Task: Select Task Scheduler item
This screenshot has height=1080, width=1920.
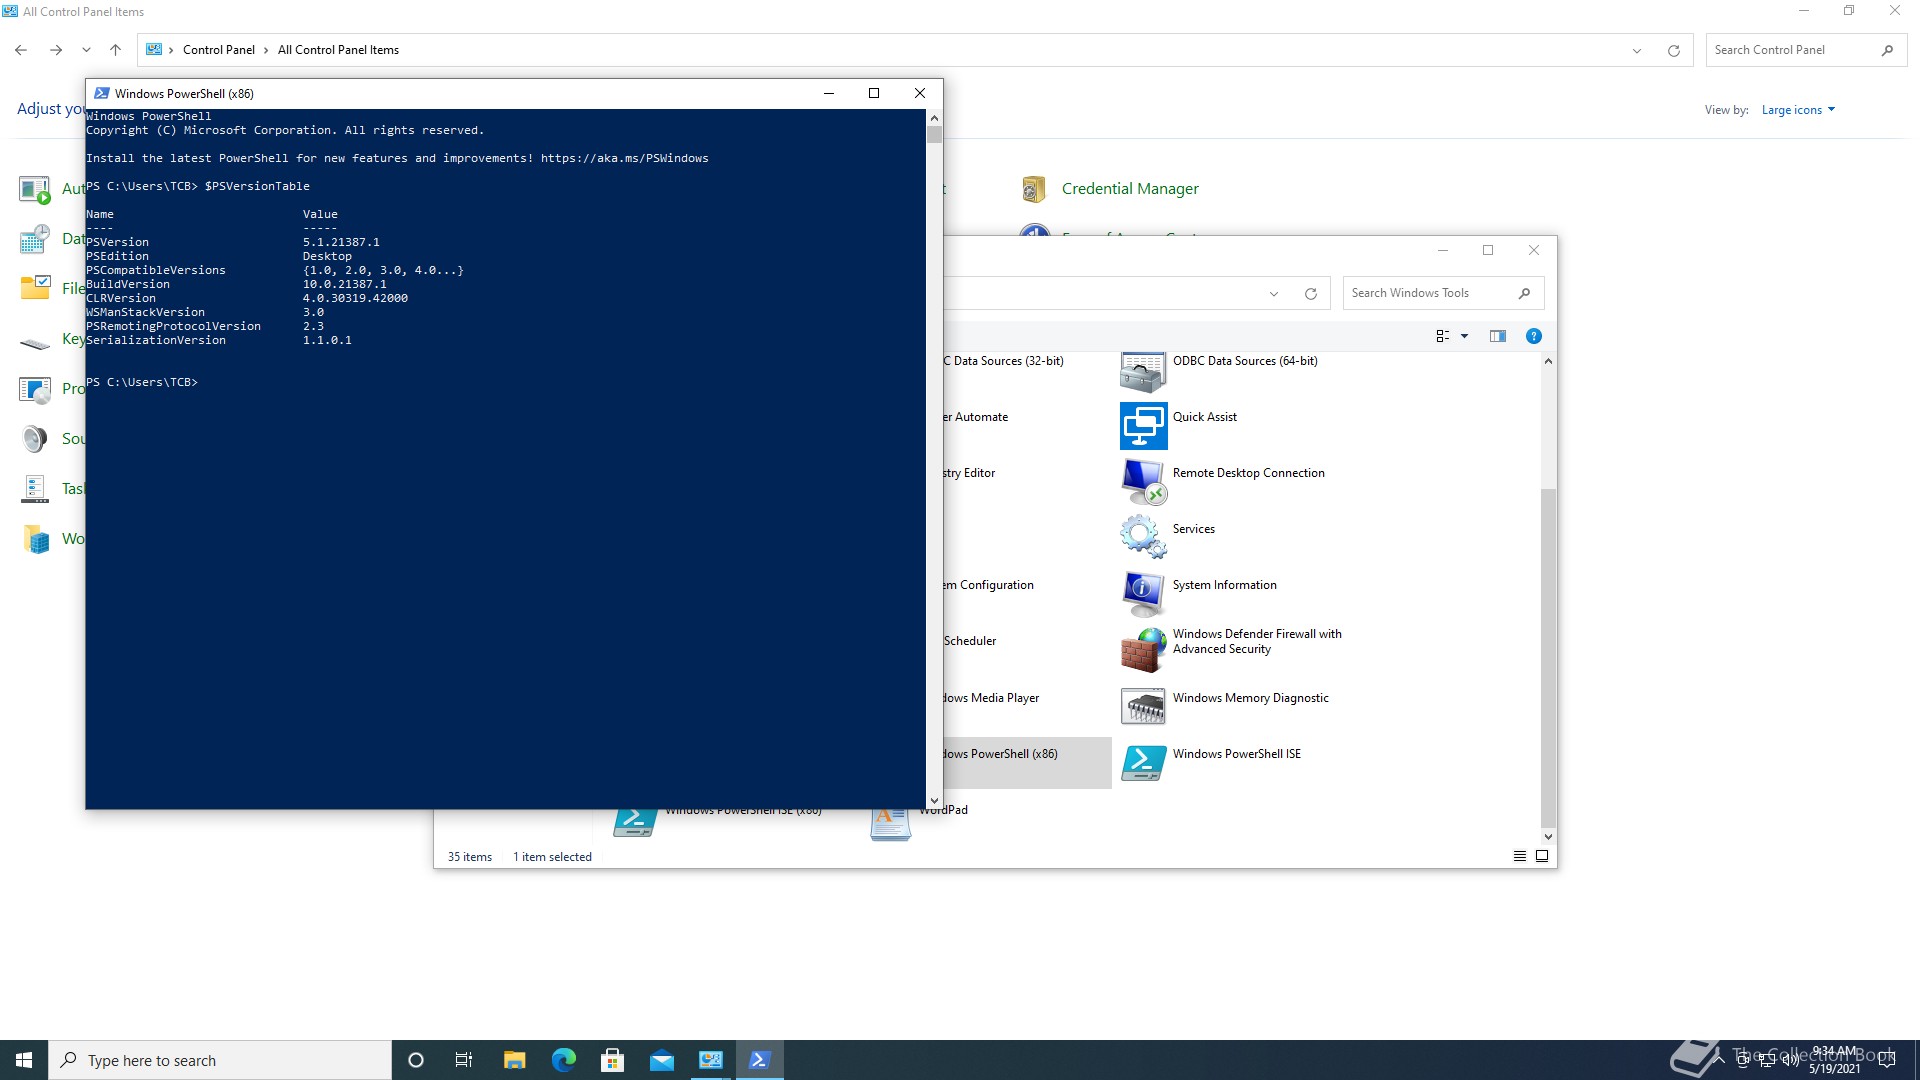Action: pos(970,641)
